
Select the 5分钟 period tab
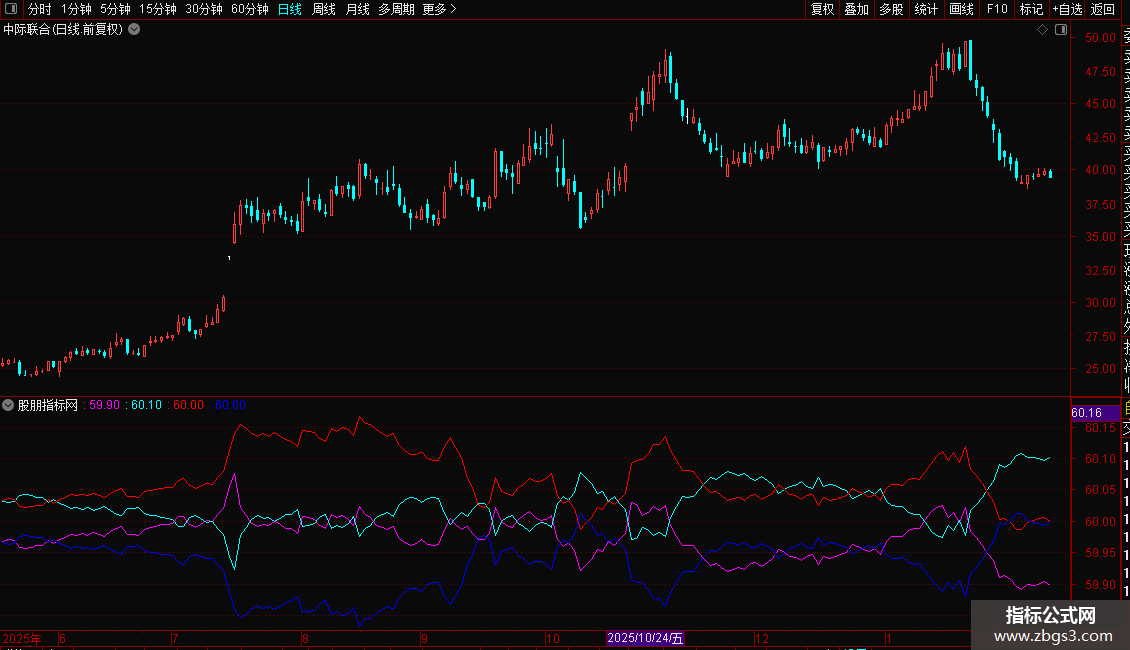[x=115, y=9]
